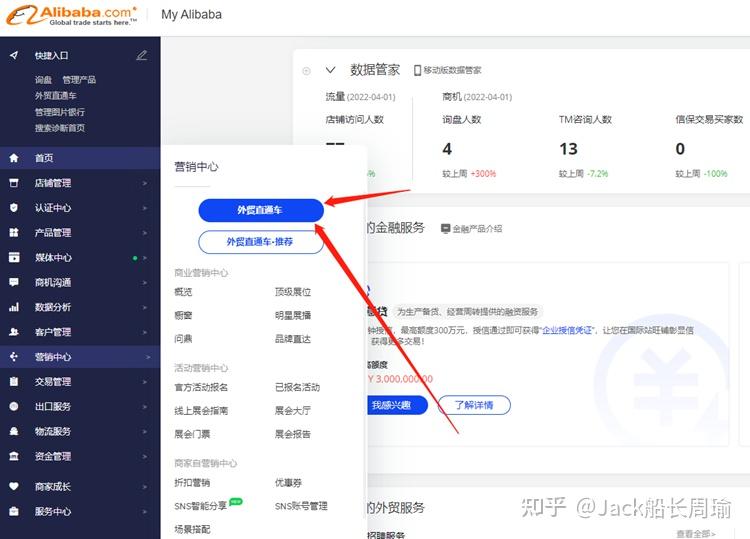Open 橱窗 in marketing panel

coord(183,315)
